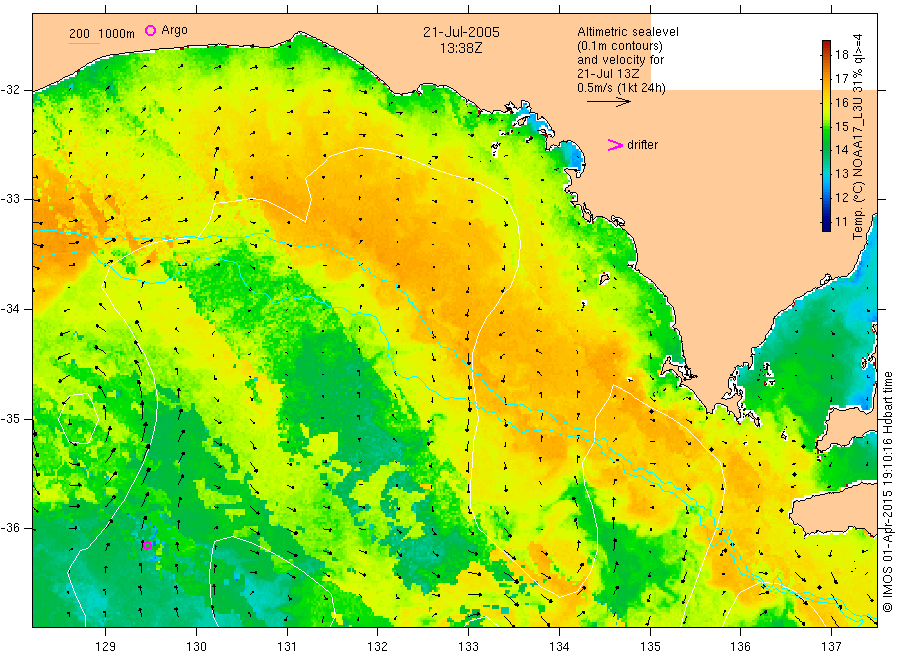Click the longitude label 132

pos(378,647)
